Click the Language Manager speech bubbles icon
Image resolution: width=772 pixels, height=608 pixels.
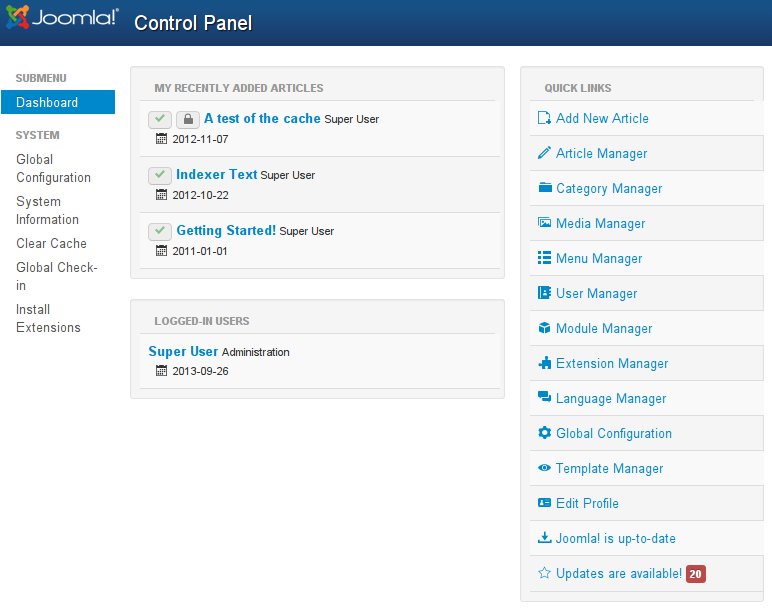tap(544, 397)
